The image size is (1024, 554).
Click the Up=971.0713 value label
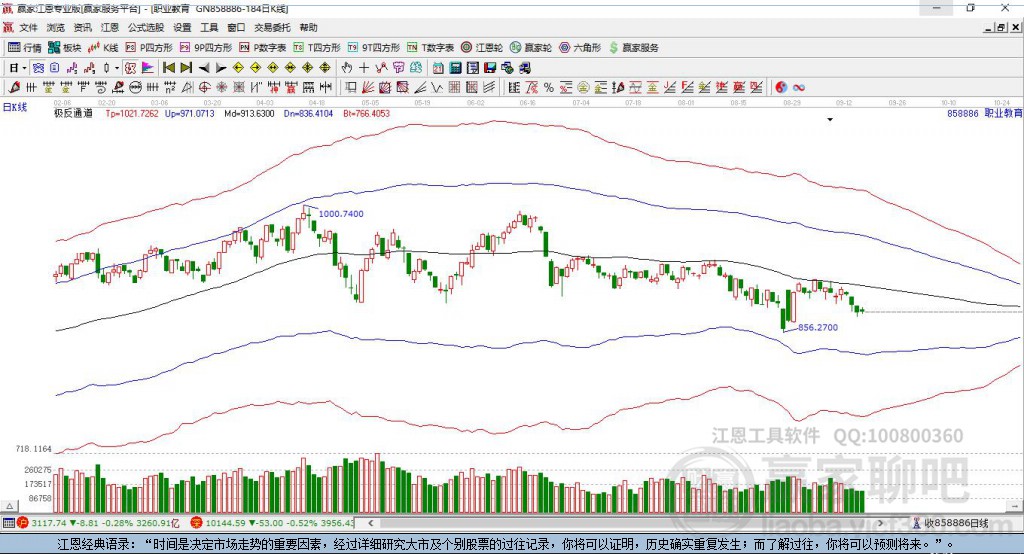pos(189,113)
